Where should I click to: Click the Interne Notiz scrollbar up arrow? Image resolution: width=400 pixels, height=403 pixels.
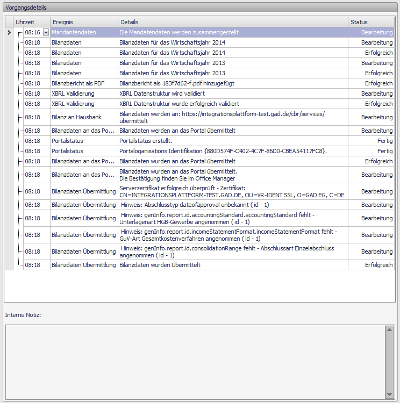(389, 329)
